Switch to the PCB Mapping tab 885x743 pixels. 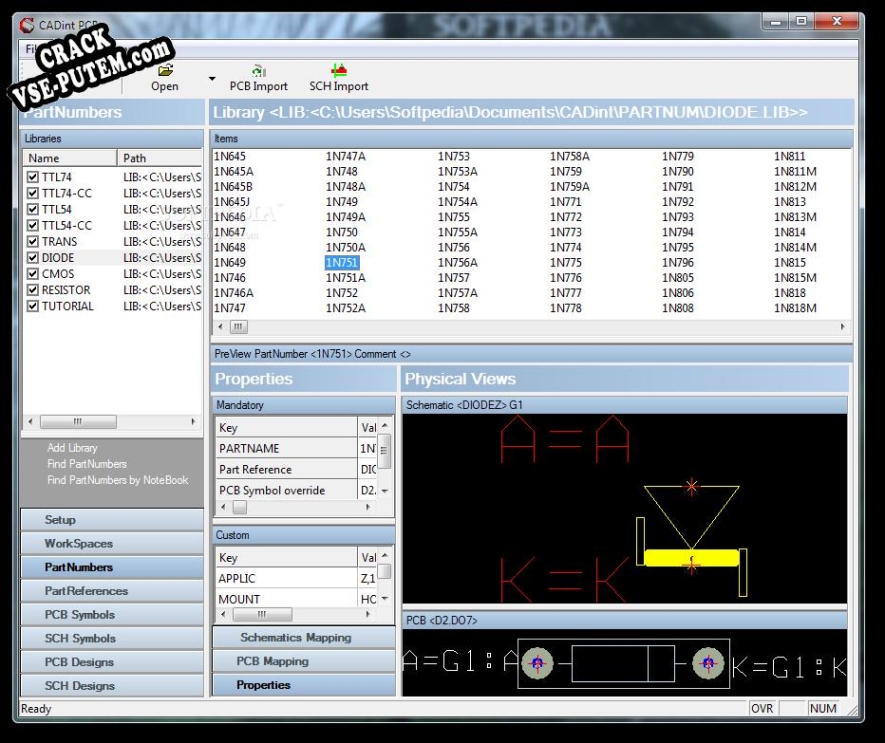pyautogui.click(x=304, y=661)
